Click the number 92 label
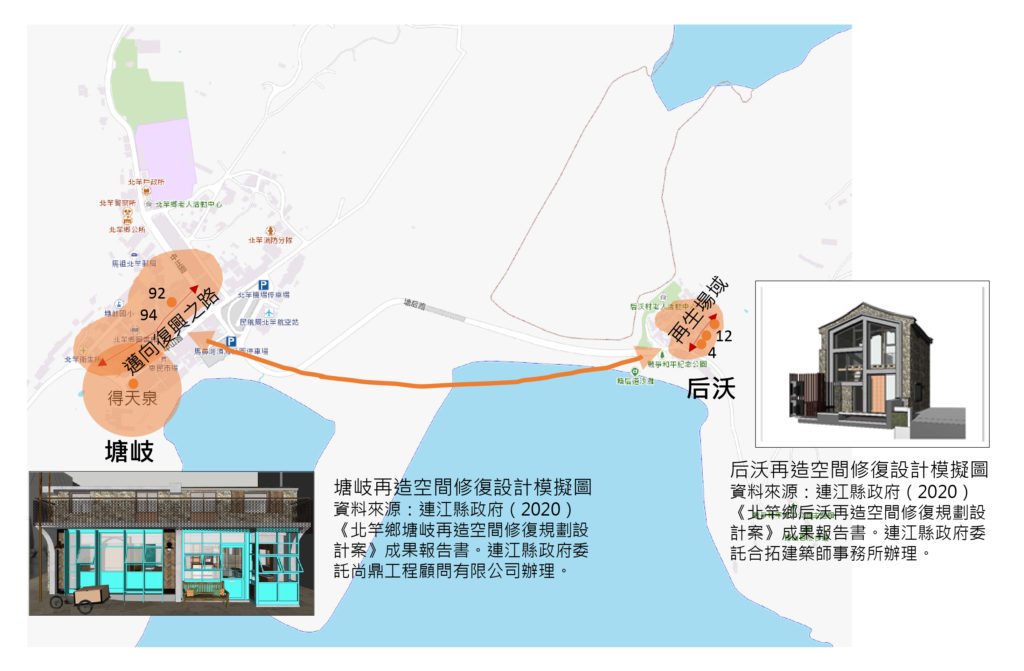This screenshot has width=1024, height=671. coord(157,293)
